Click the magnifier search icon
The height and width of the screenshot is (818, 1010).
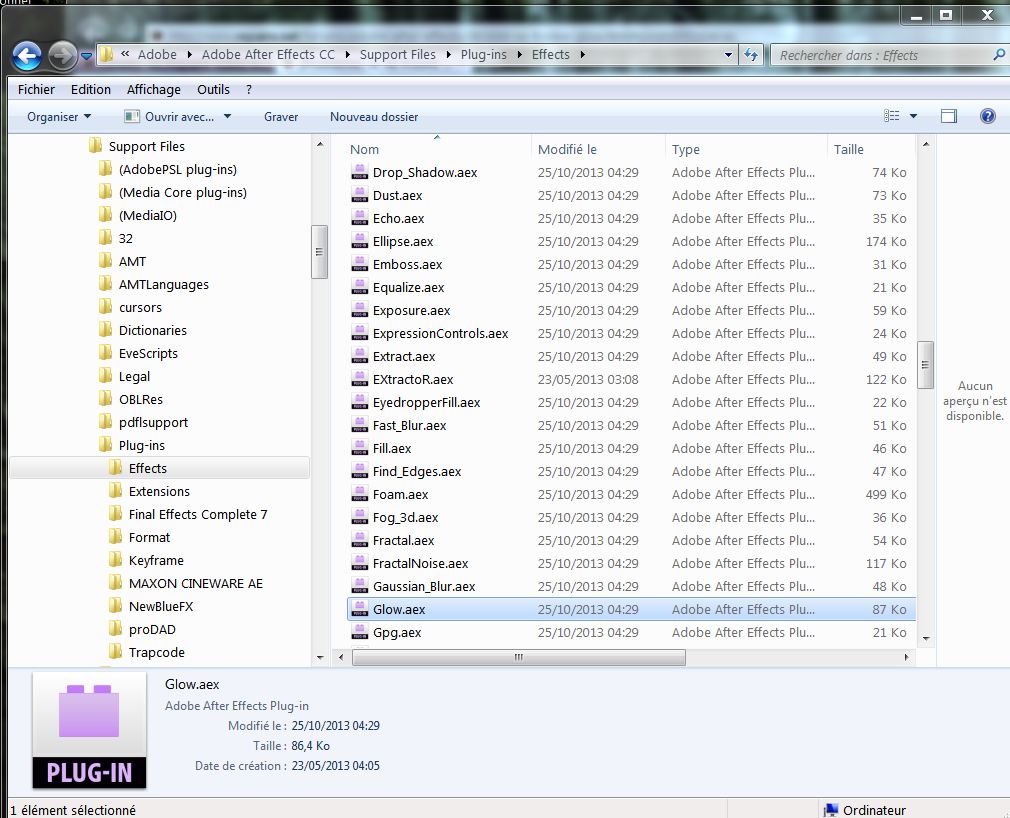click(998, 55)
